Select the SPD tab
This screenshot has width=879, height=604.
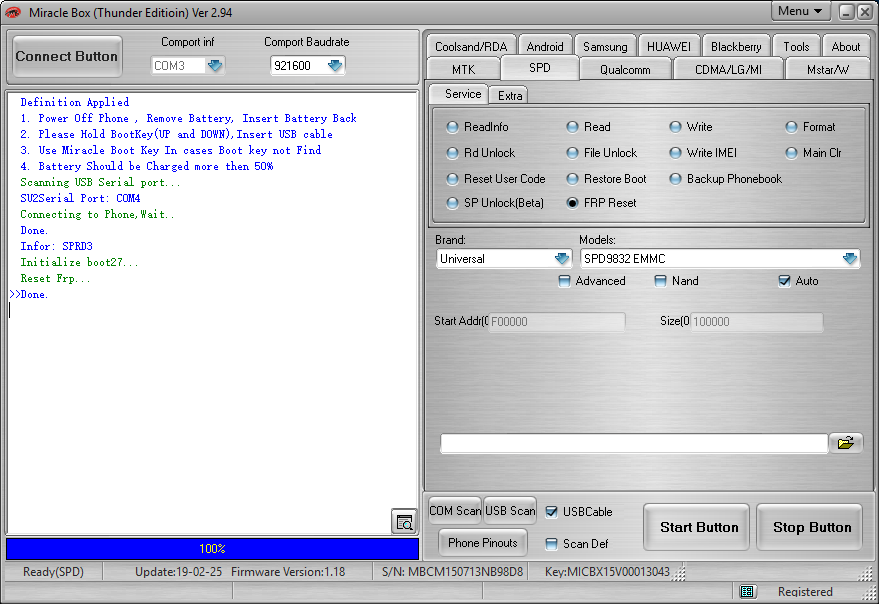click(540, 68)
